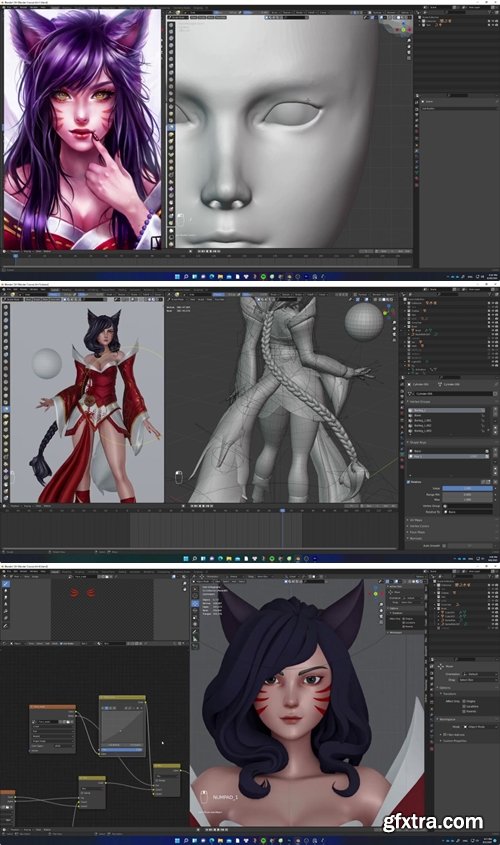
Task: Open File menu in top Blender window
Action: 9,8
